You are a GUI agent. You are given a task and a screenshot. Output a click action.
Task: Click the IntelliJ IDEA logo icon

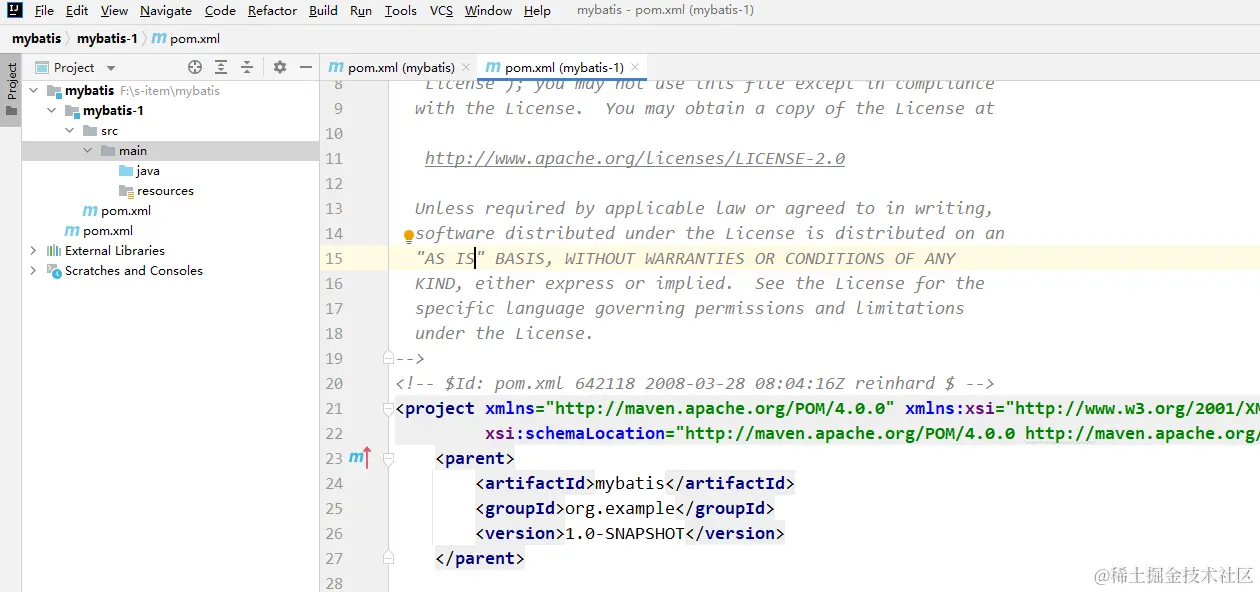[x=13, y=11]
